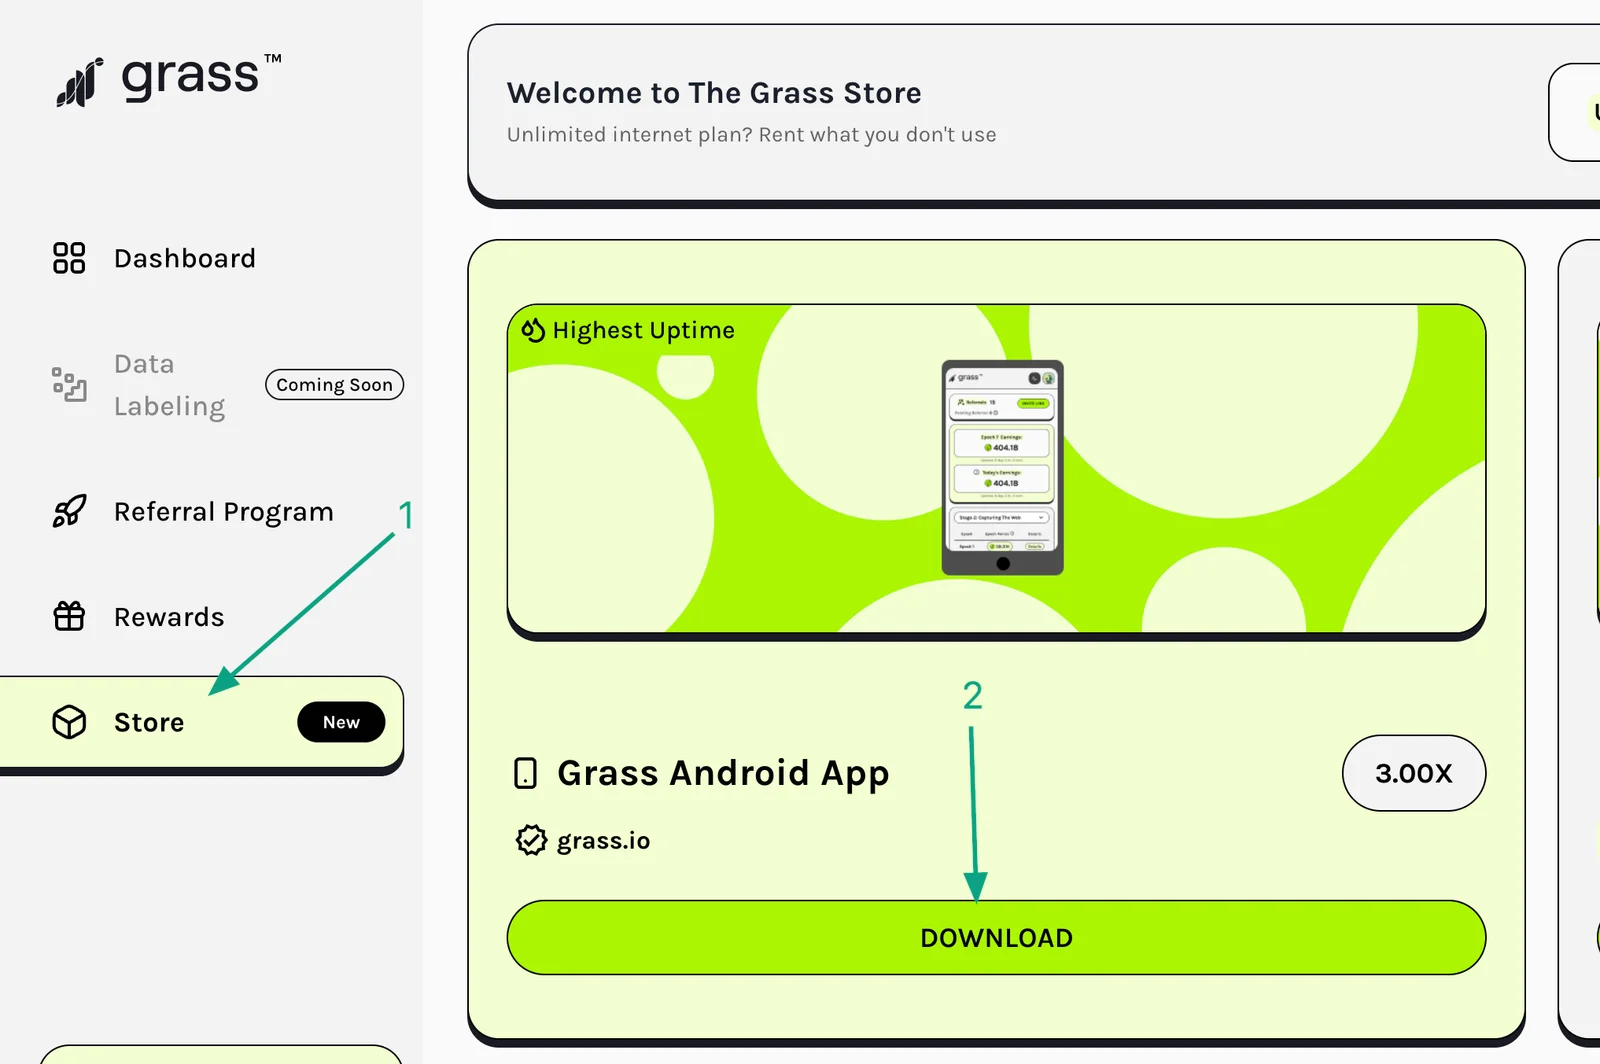Click the Grass logo icon
The image size is (1600, 1064).
click(79, 82)
